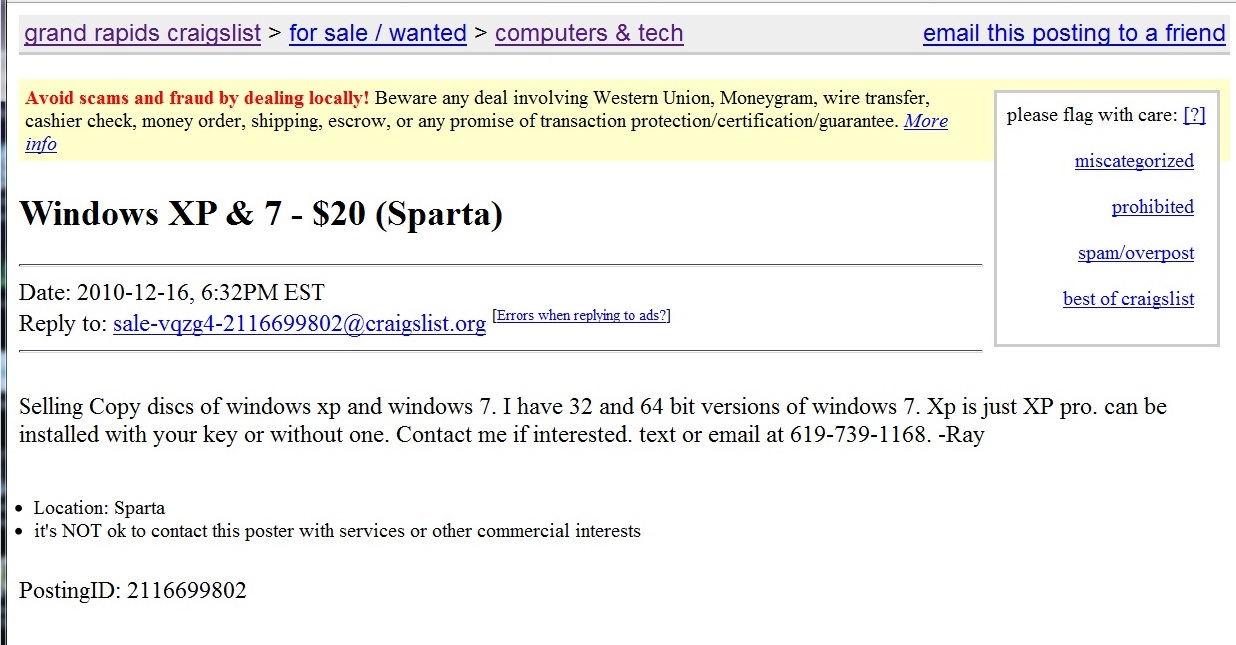Flag this posting as miscategorized

coord(1134,161)
